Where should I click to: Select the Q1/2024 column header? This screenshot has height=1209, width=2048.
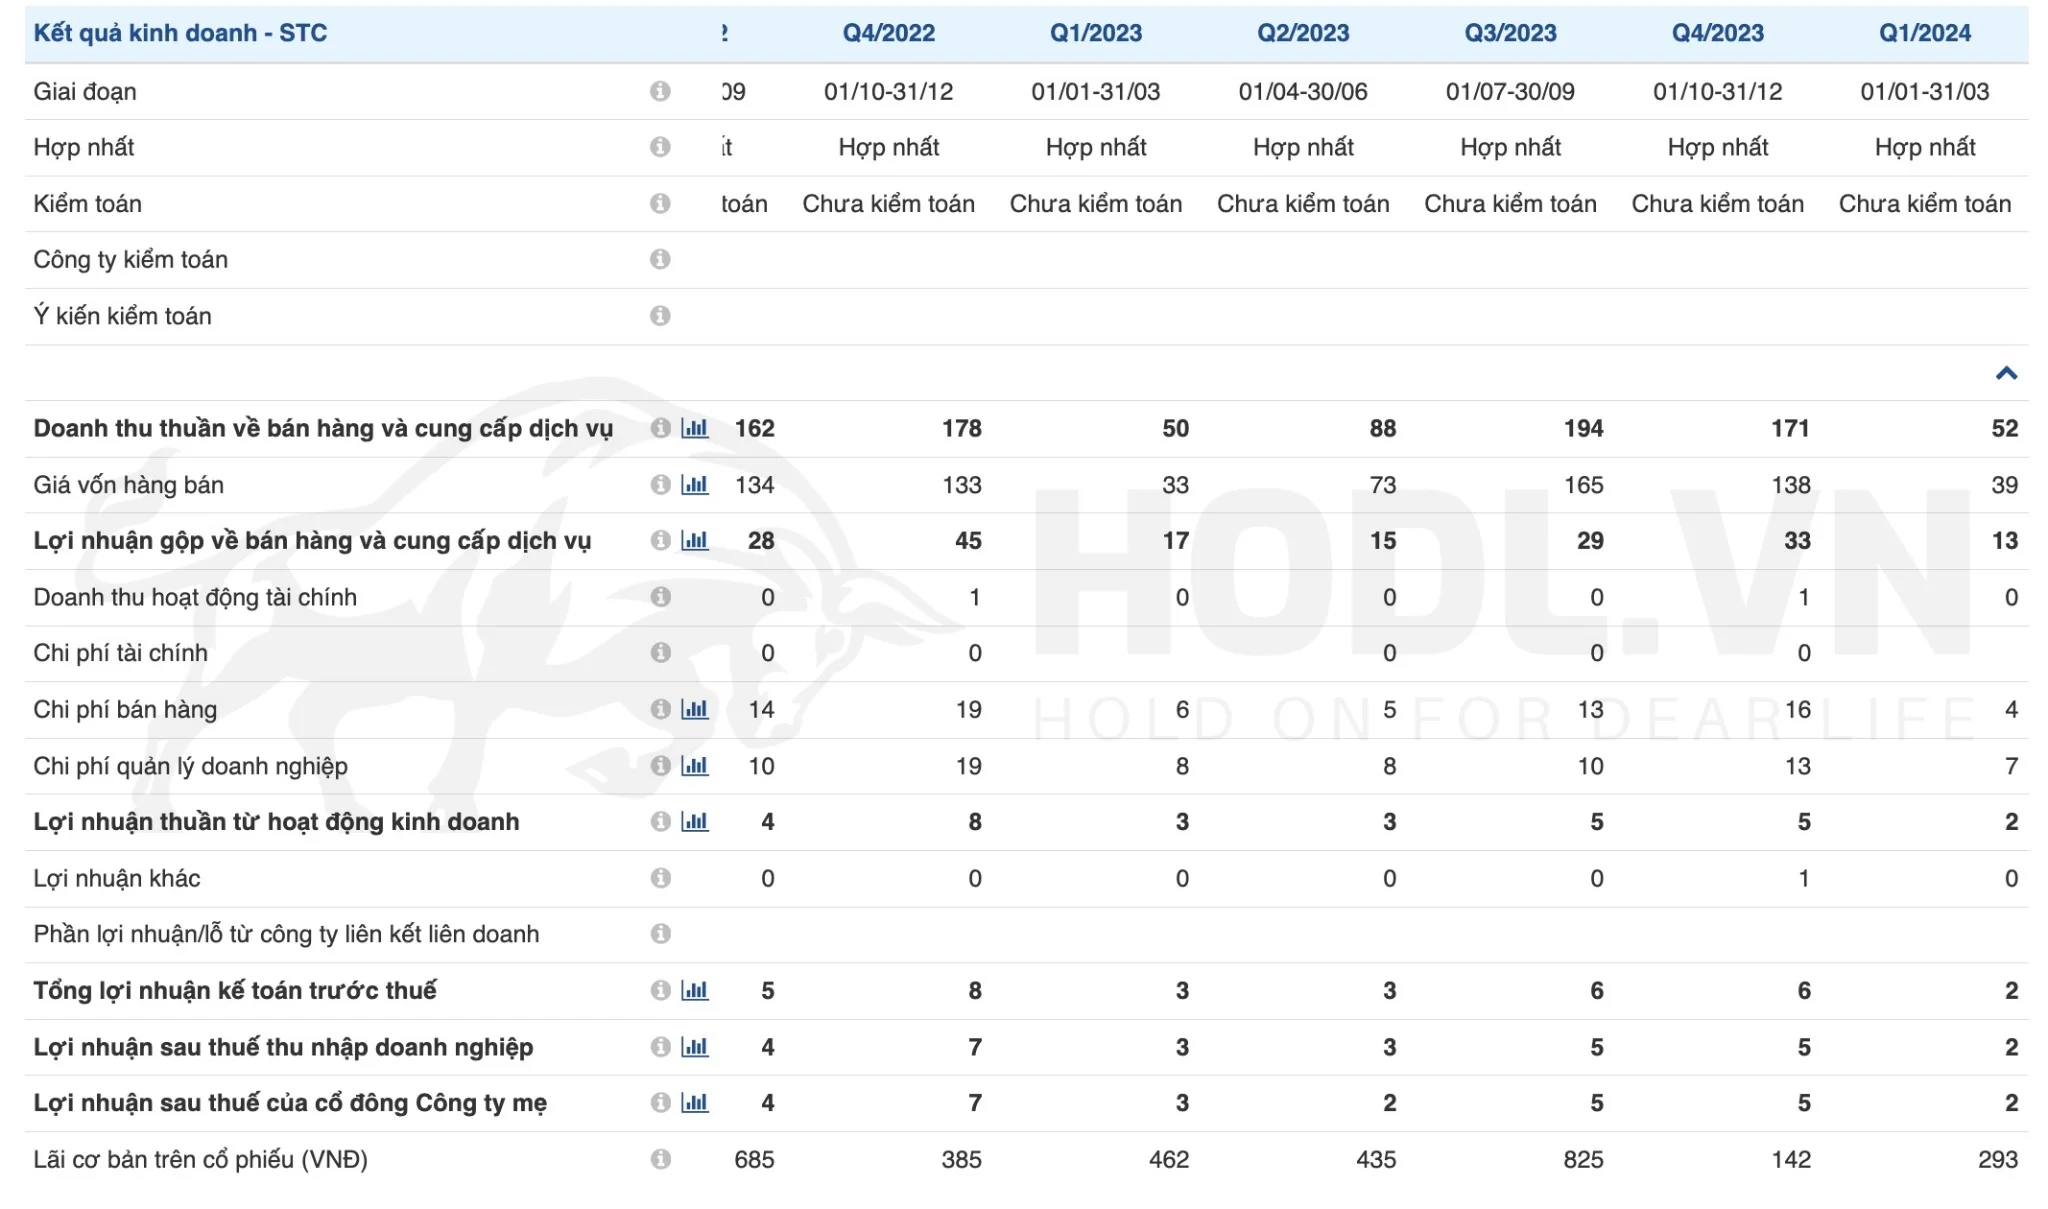tap(1924, 33)
